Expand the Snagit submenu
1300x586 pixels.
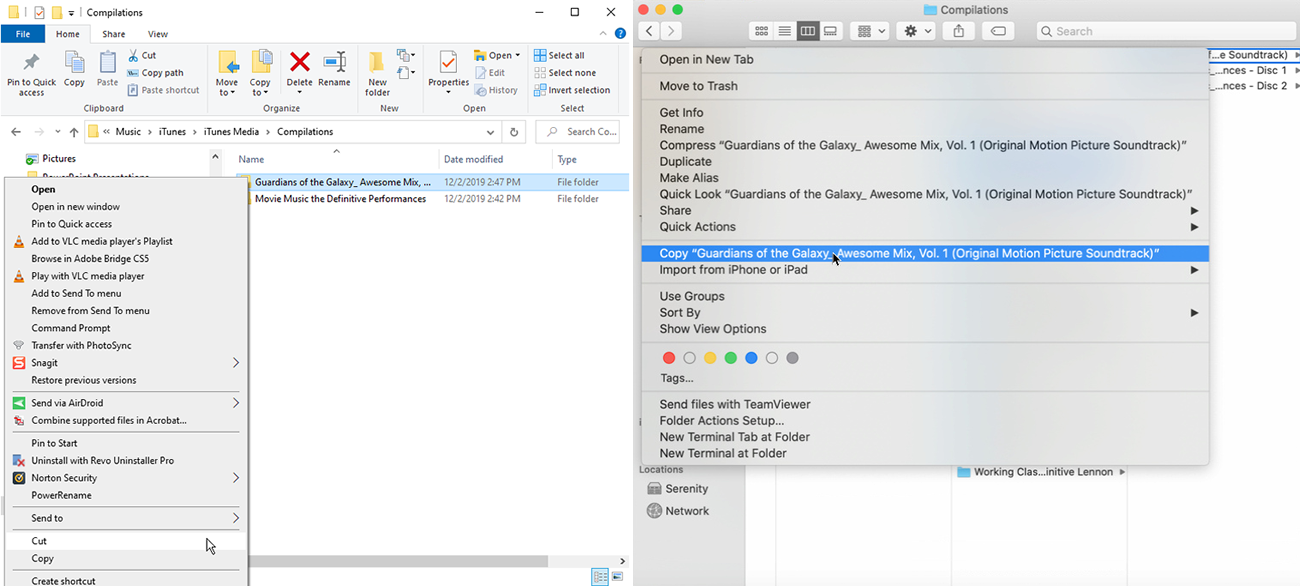pyautogui.click(x=236, y=363)
